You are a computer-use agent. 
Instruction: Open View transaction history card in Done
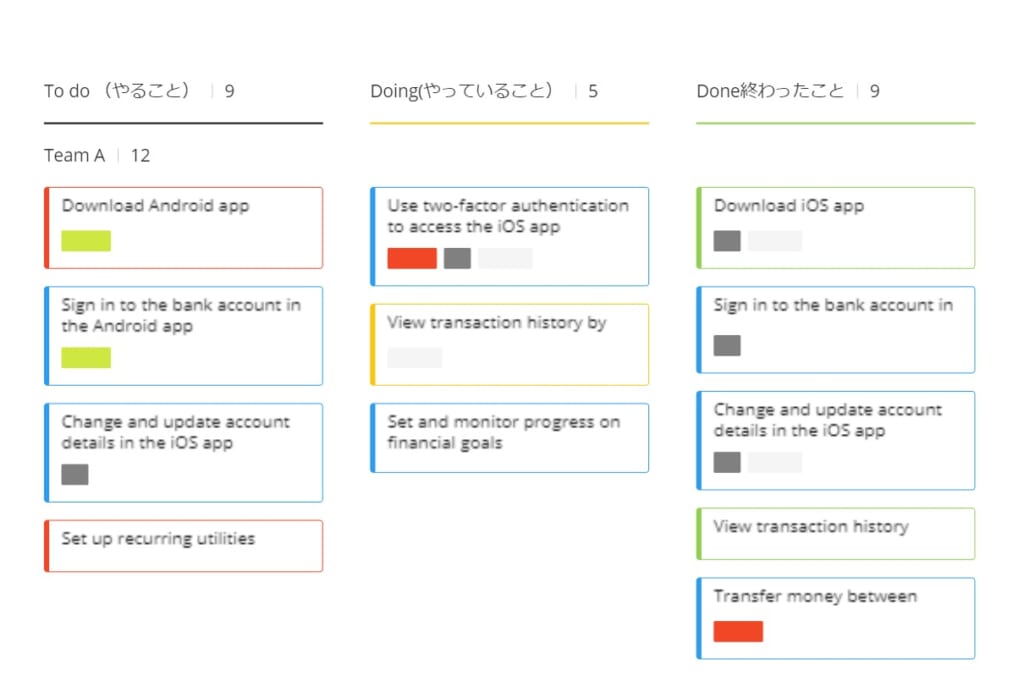click(811, 526)
